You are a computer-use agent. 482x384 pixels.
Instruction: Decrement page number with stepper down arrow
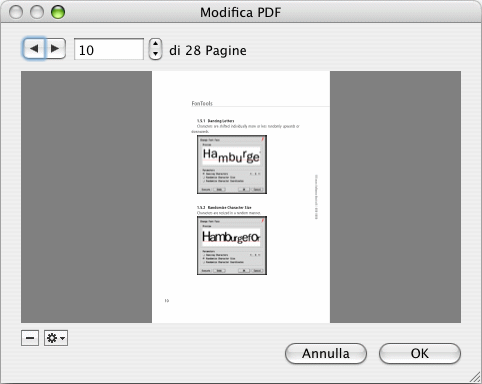tap(155, 54)
